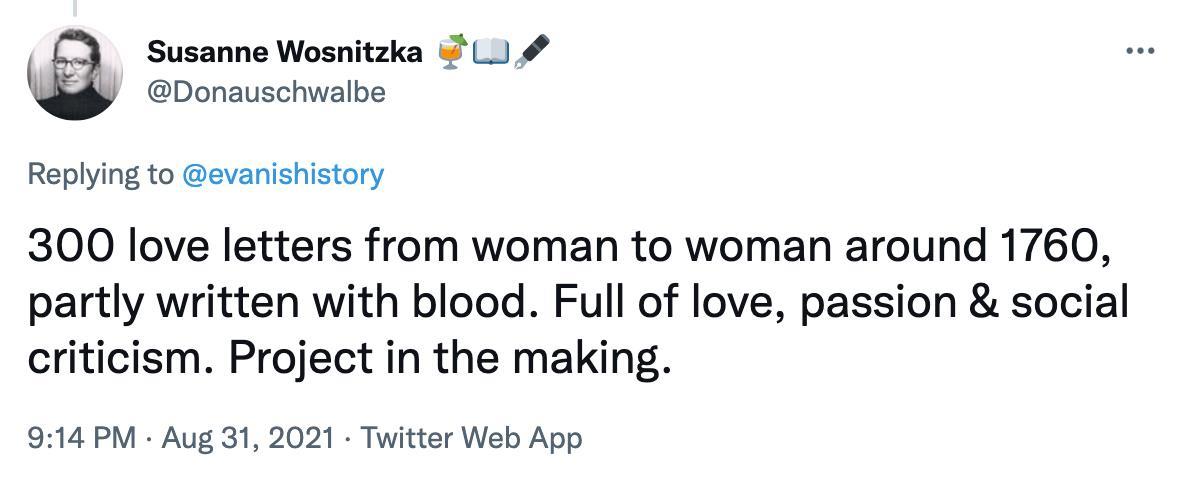This screenshot has height=485, width=1185.
Task: Click the cocktail emoji beside the name
Action: click(453, 52)
